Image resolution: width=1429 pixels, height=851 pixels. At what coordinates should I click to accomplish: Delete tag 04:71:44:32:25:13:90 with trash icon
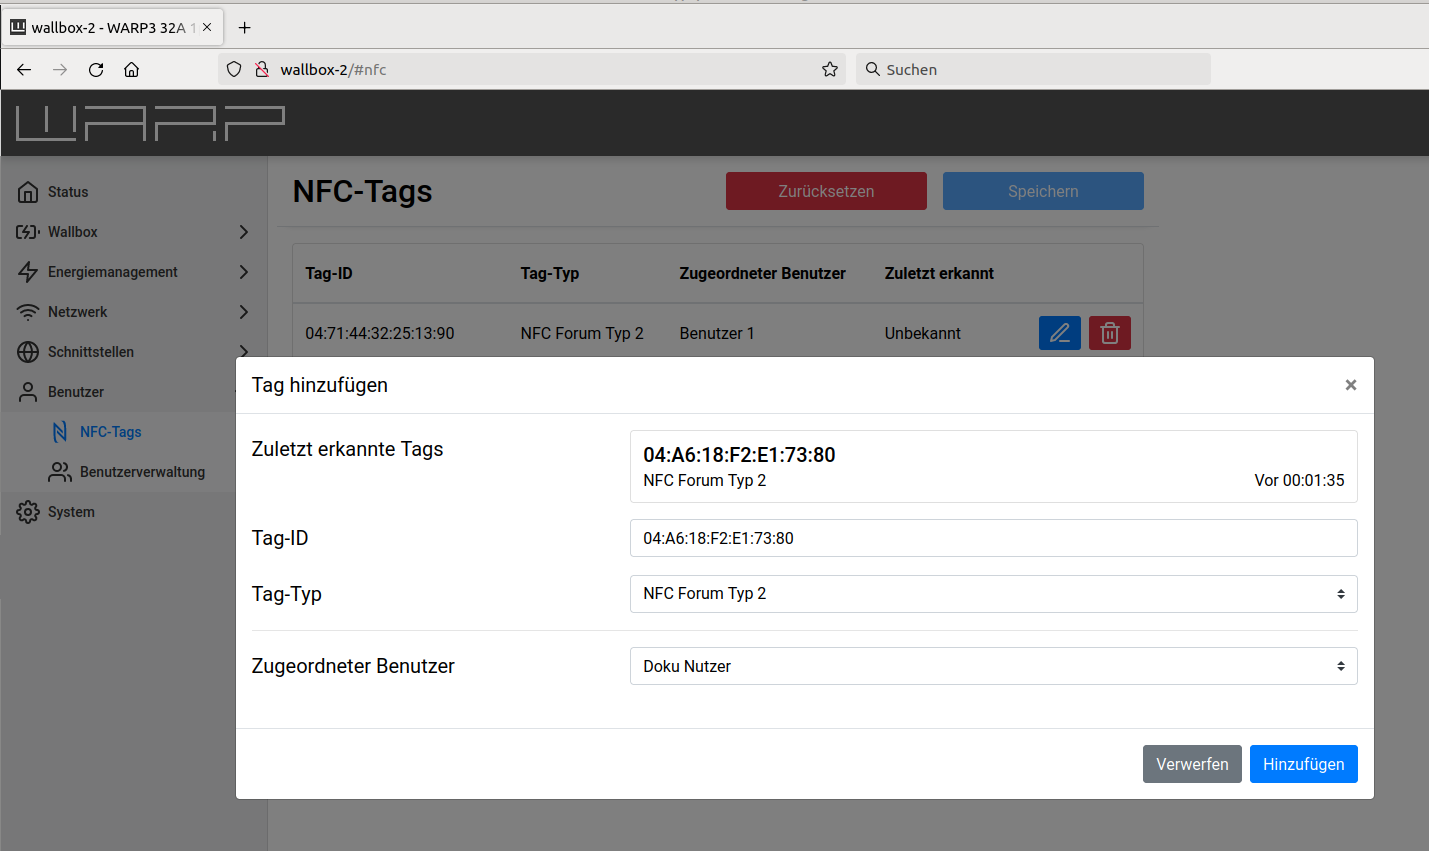click(1110, 333)
